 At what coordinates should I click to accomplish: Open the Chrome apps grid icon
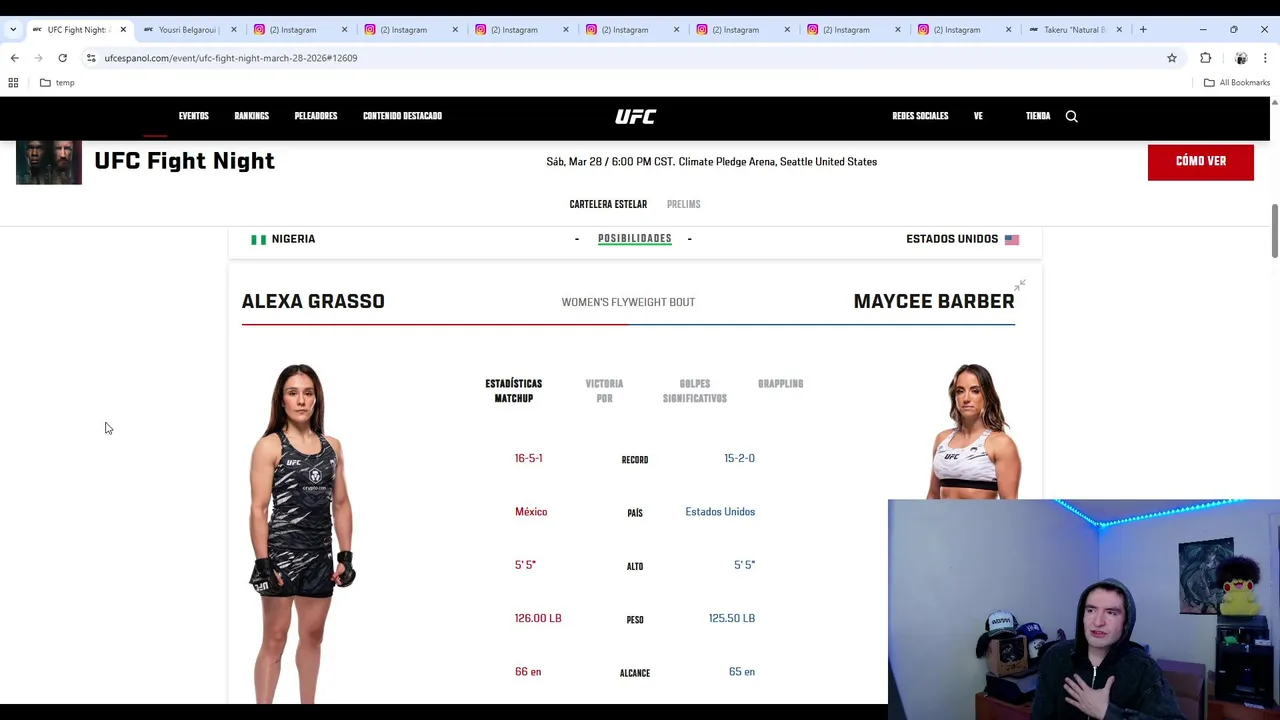(13, 82)
